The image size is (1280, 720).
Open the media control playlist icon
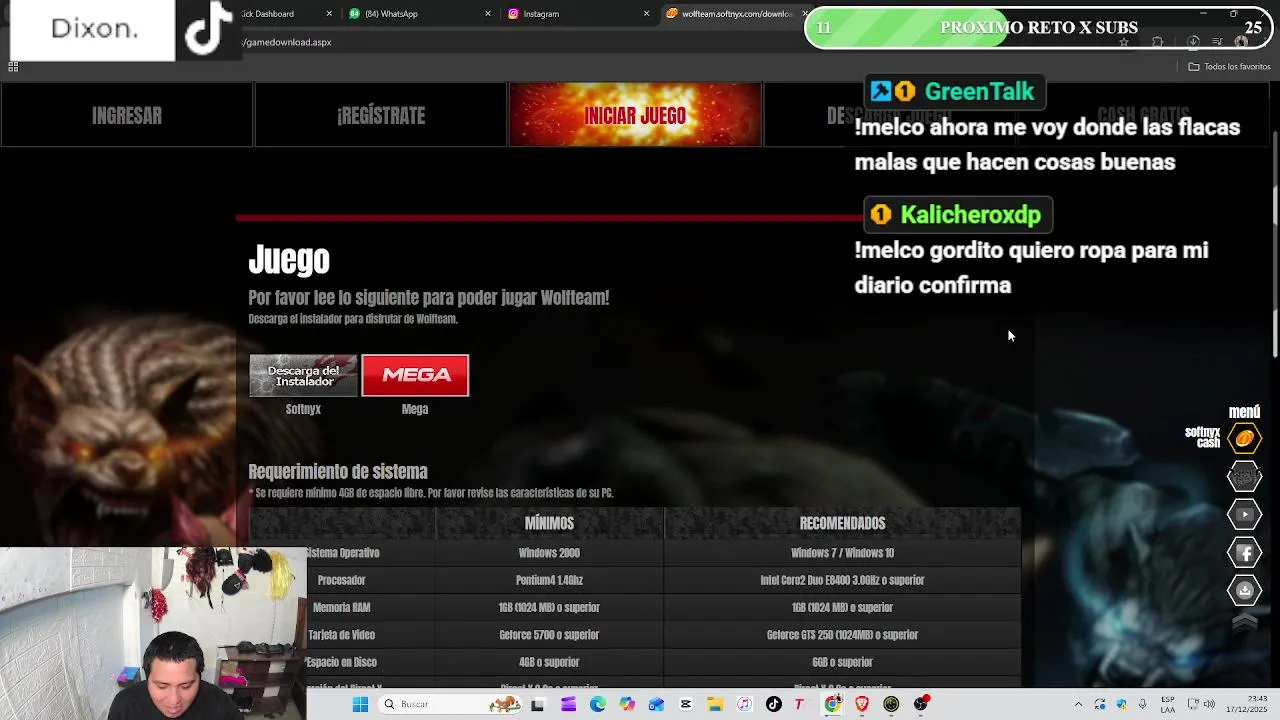point(1217,42)
